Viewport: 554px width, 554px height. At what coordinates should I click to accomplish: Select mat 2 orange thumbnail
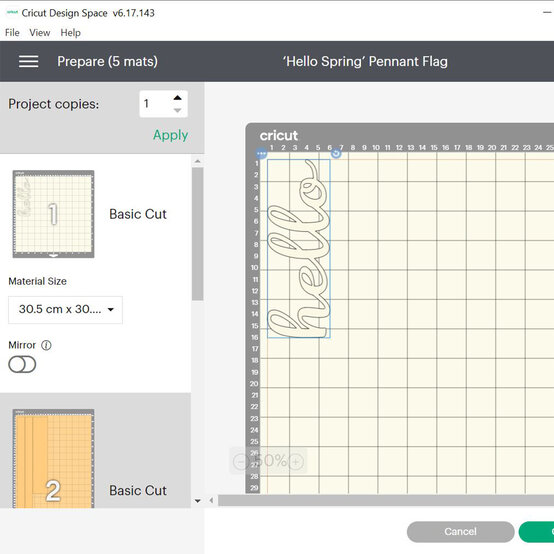click(x=53, y=459)
